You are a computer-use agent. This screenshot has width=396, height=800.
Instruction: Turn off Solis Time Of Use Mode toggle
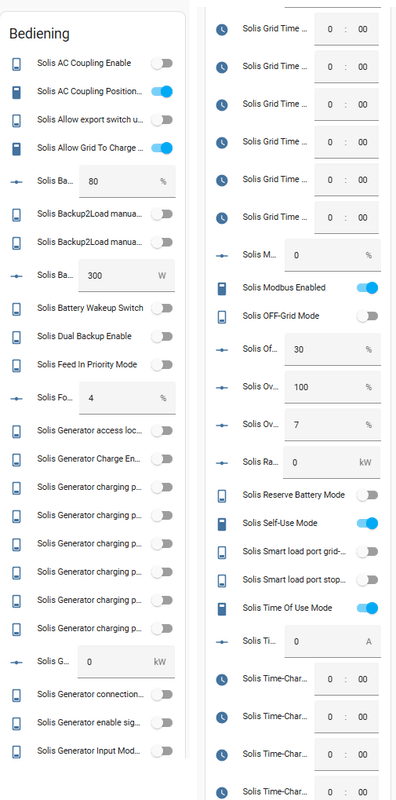tap(367, 608)
